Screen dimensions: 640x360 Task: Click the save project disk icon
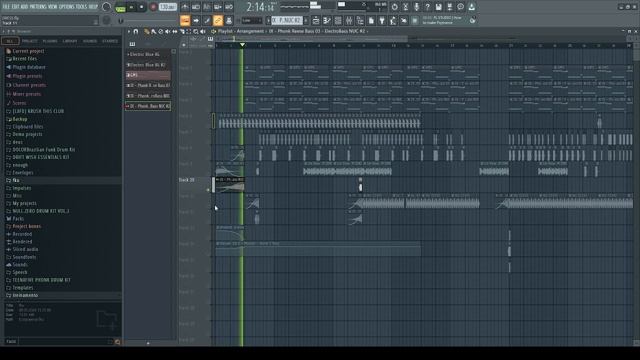click(438, 7)
